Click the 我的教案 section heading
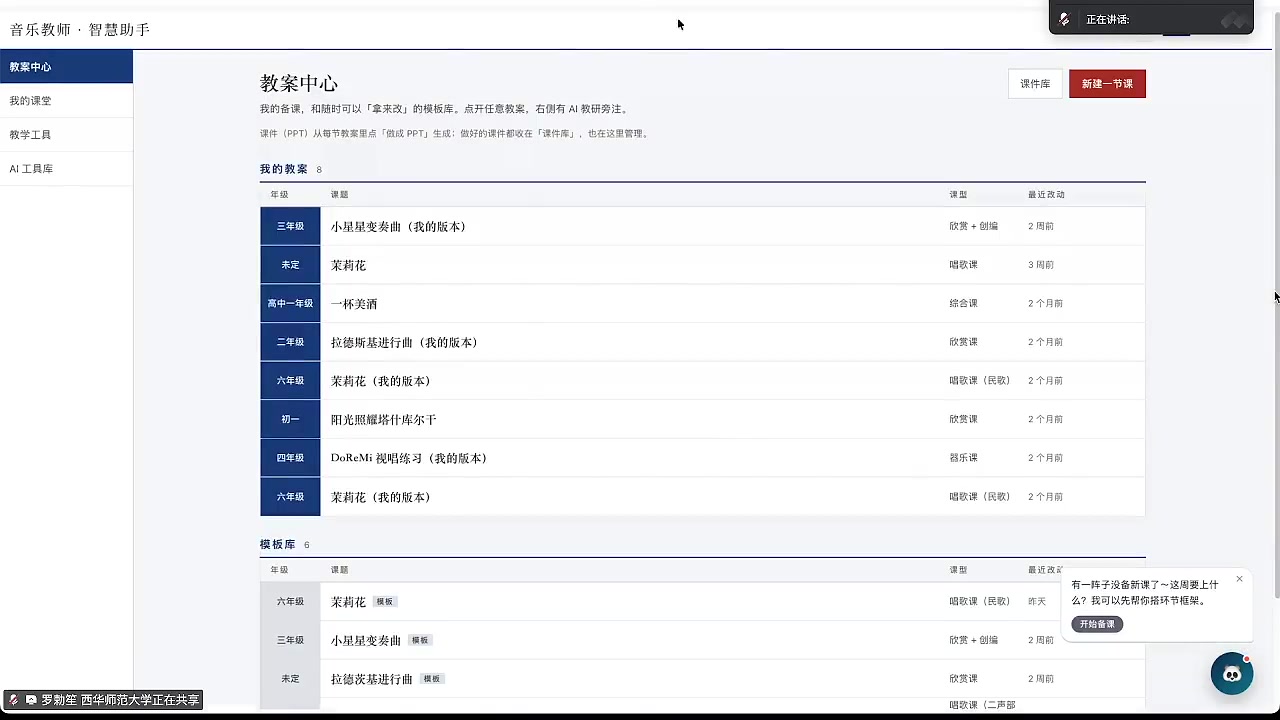This screenshot has height=720, width=1280. point(284,169)
